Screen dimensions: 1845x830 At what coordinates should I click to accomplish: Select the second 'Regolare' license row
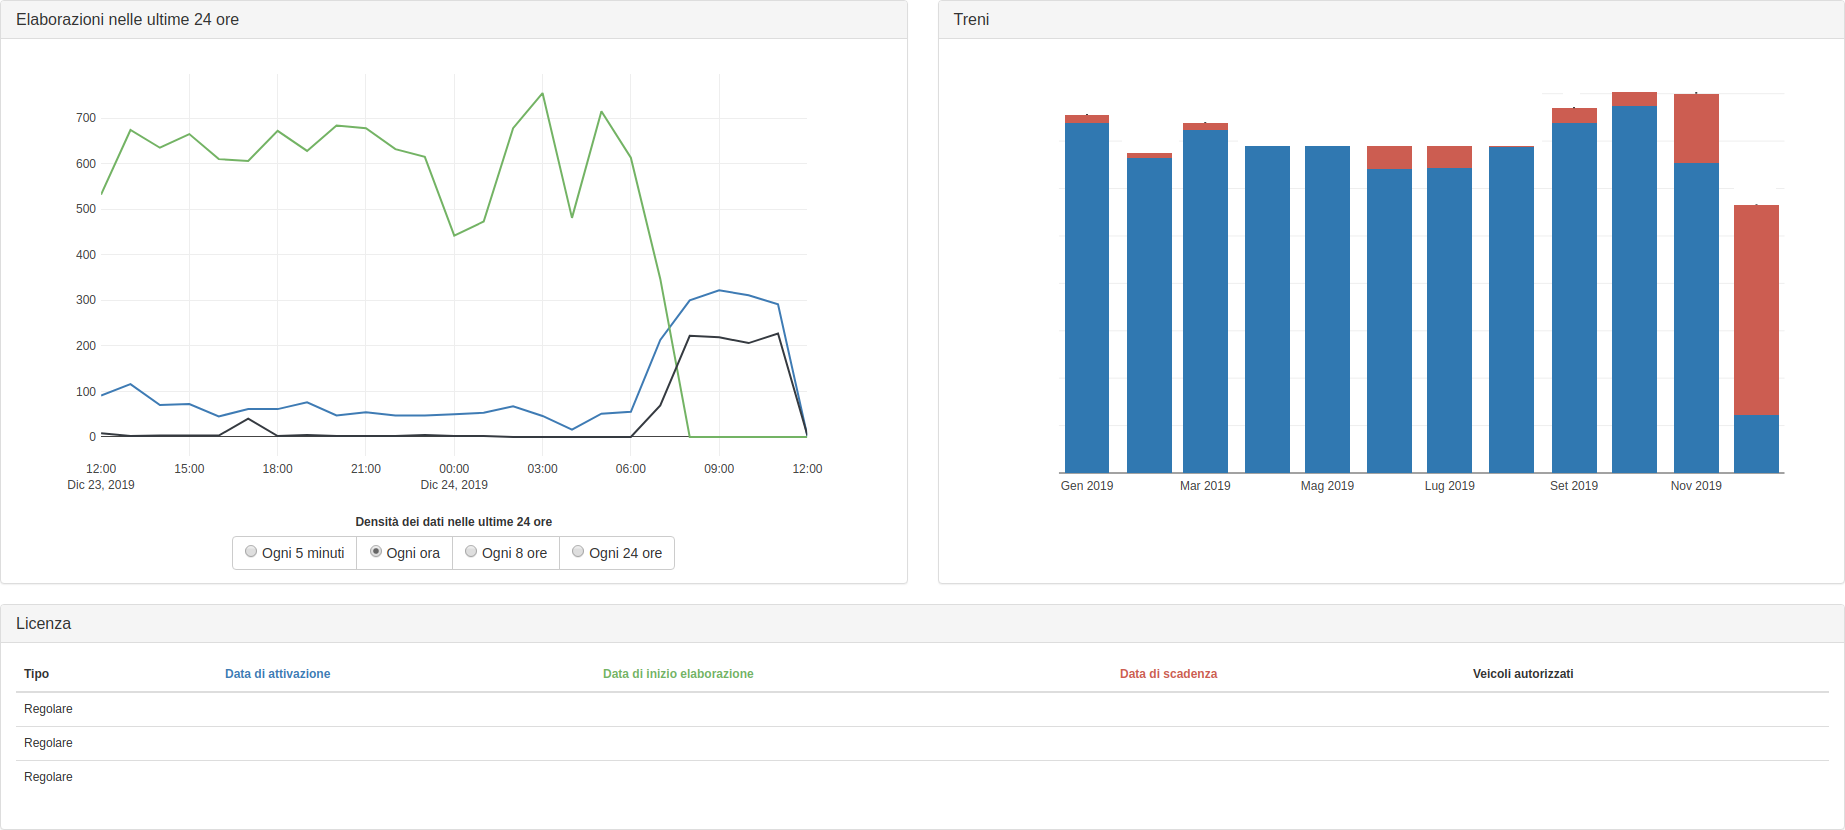click(922, 743)
